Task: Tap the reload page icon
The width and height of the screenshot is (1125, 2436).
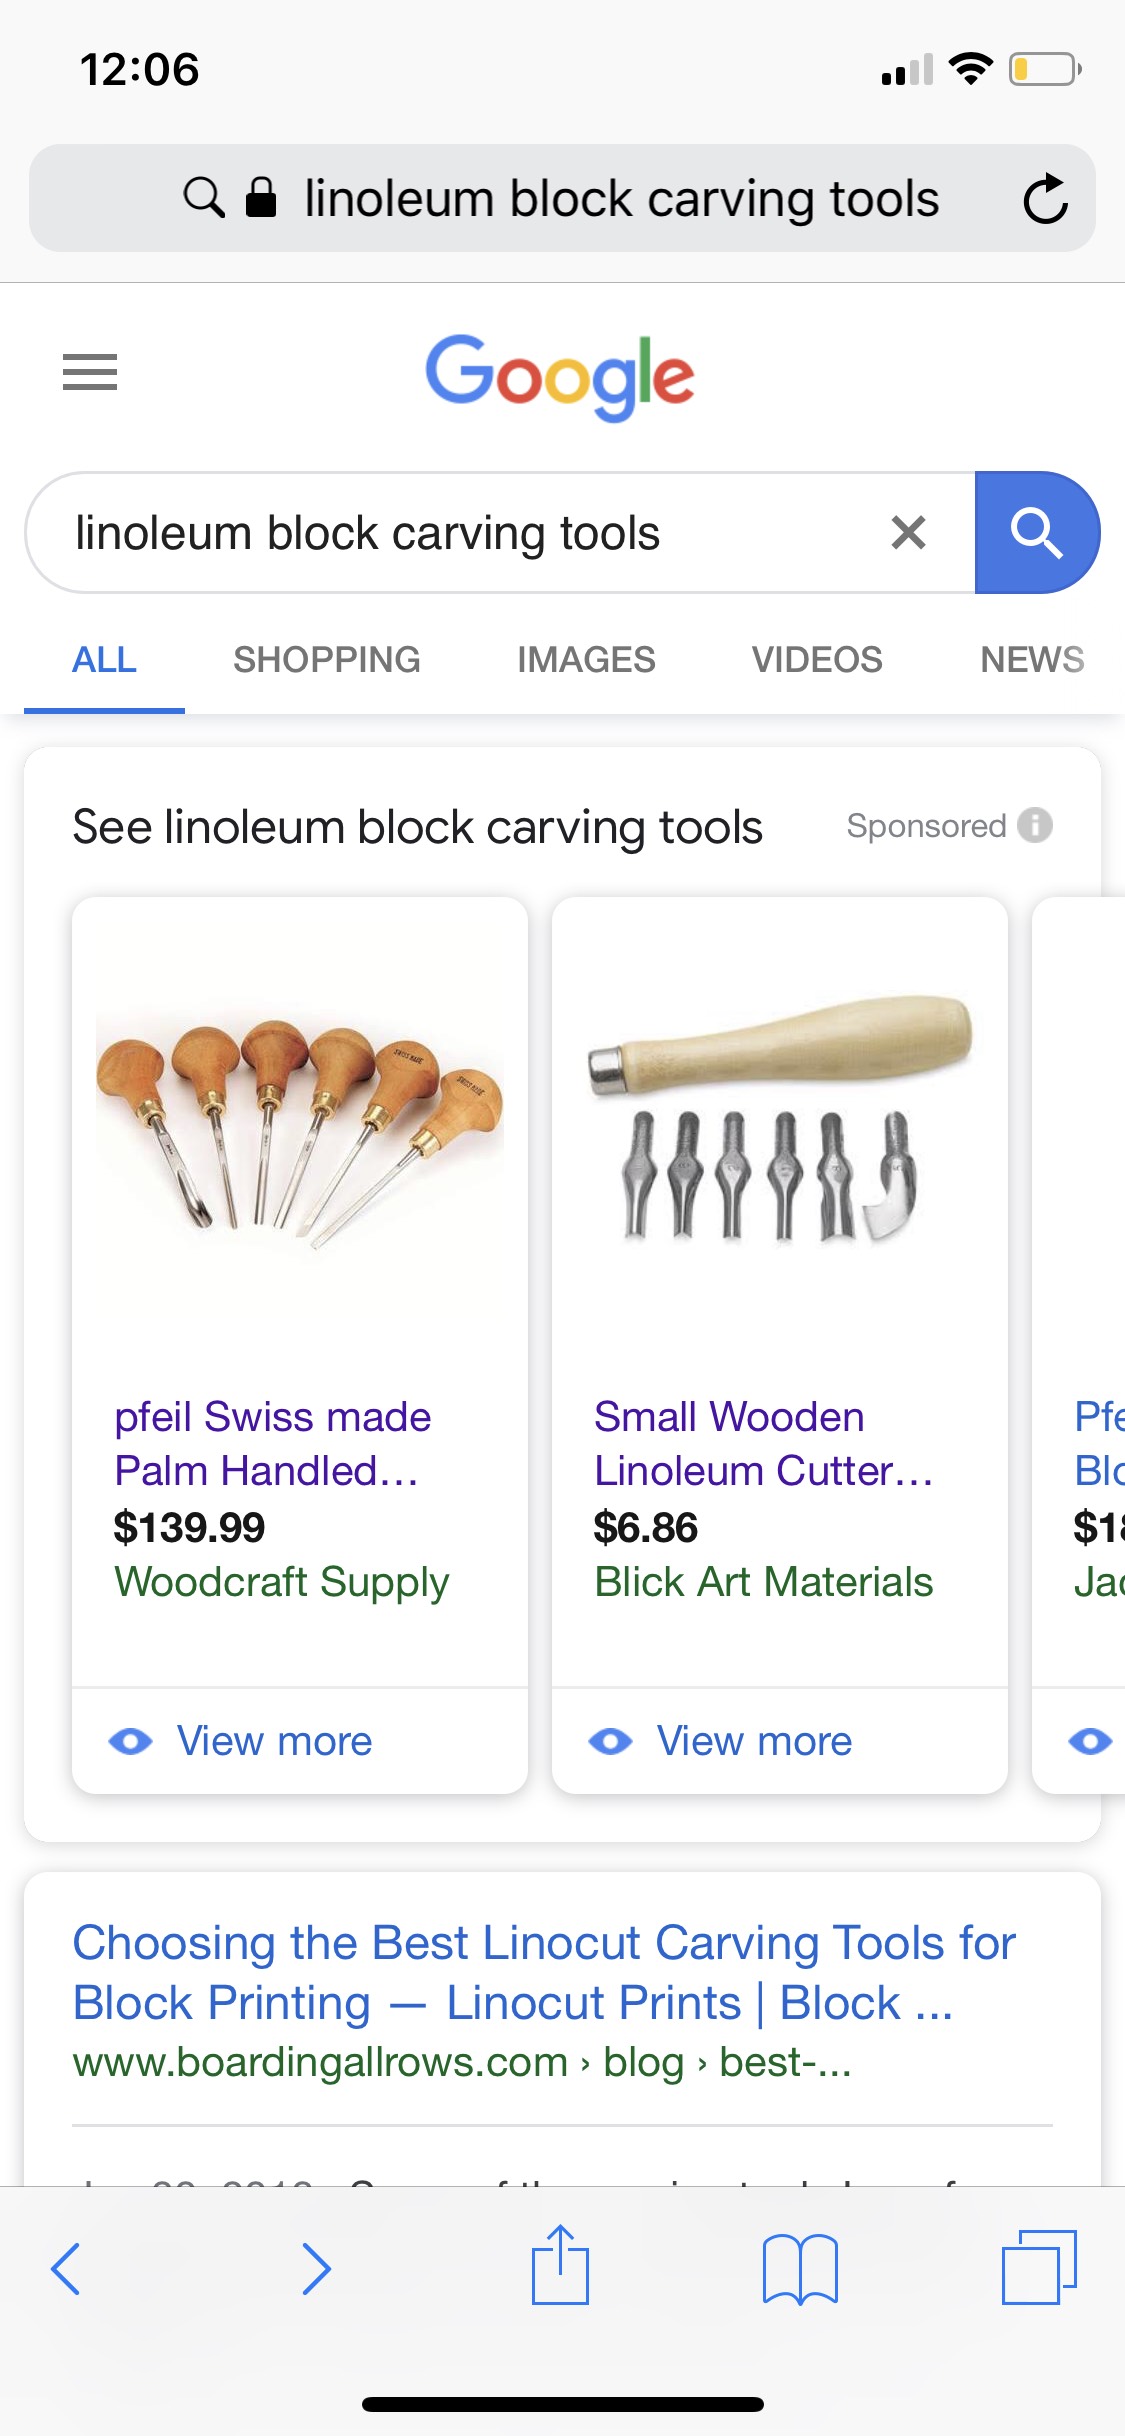Action: coord(1045,198)
